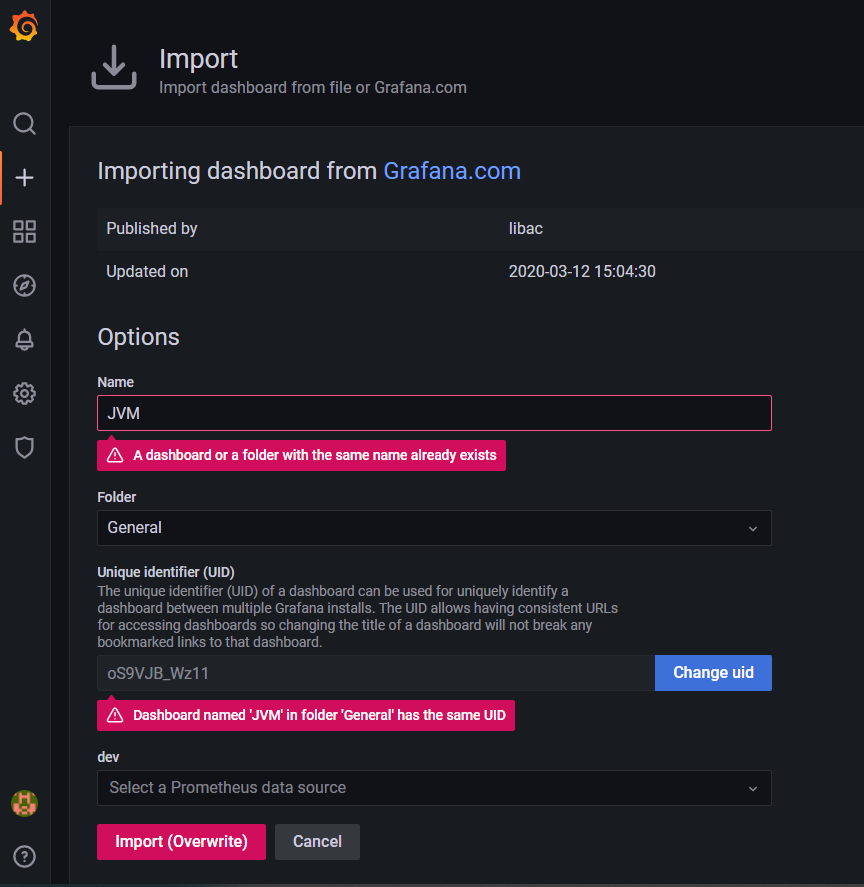Click the publisher name libac
This screenshot has height=887, width=864.
(x=526, y=229)
